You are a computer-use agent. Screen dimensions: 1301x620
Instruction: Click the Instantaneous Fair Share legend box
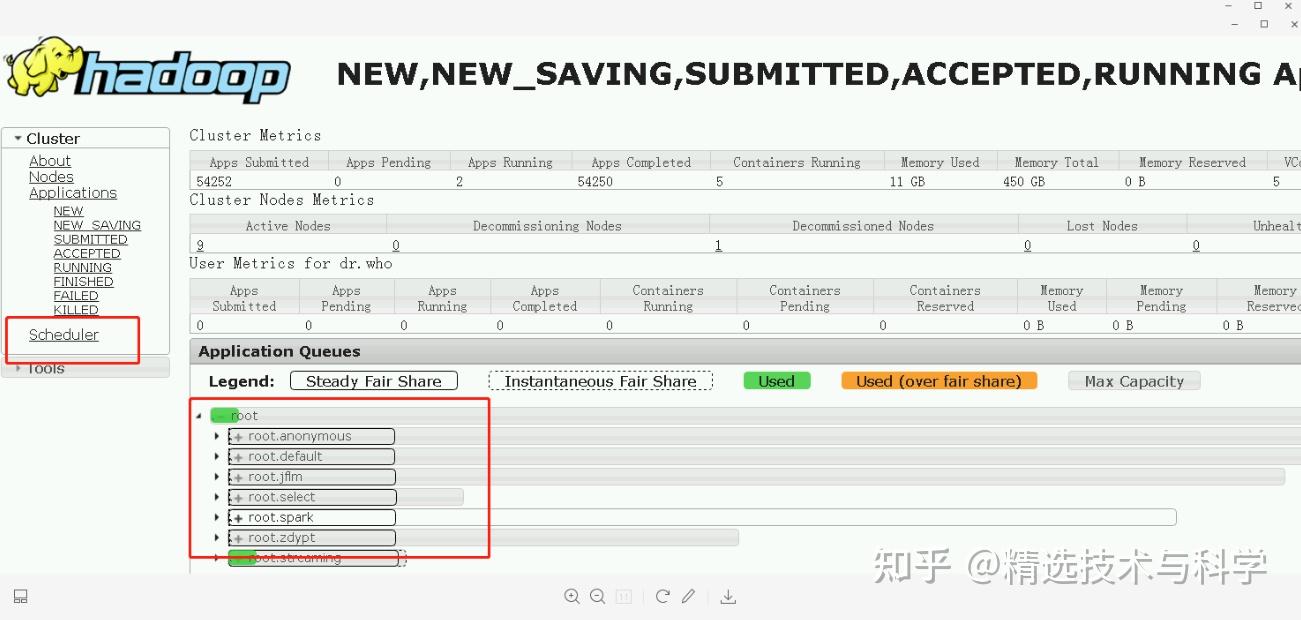600,381
